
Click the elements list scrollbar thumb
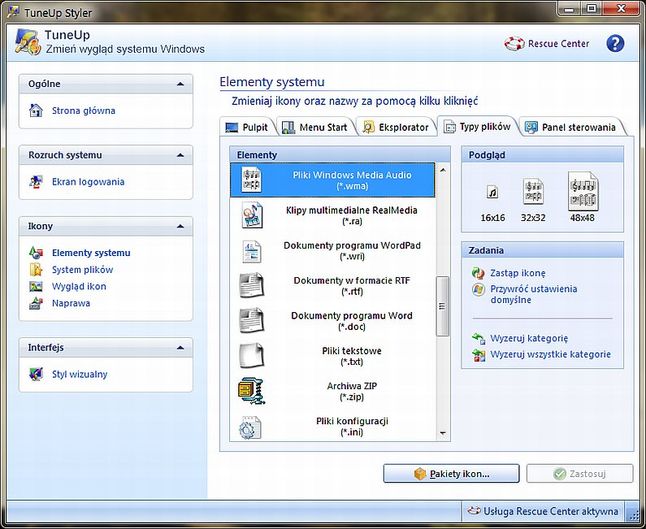[442, 306]
